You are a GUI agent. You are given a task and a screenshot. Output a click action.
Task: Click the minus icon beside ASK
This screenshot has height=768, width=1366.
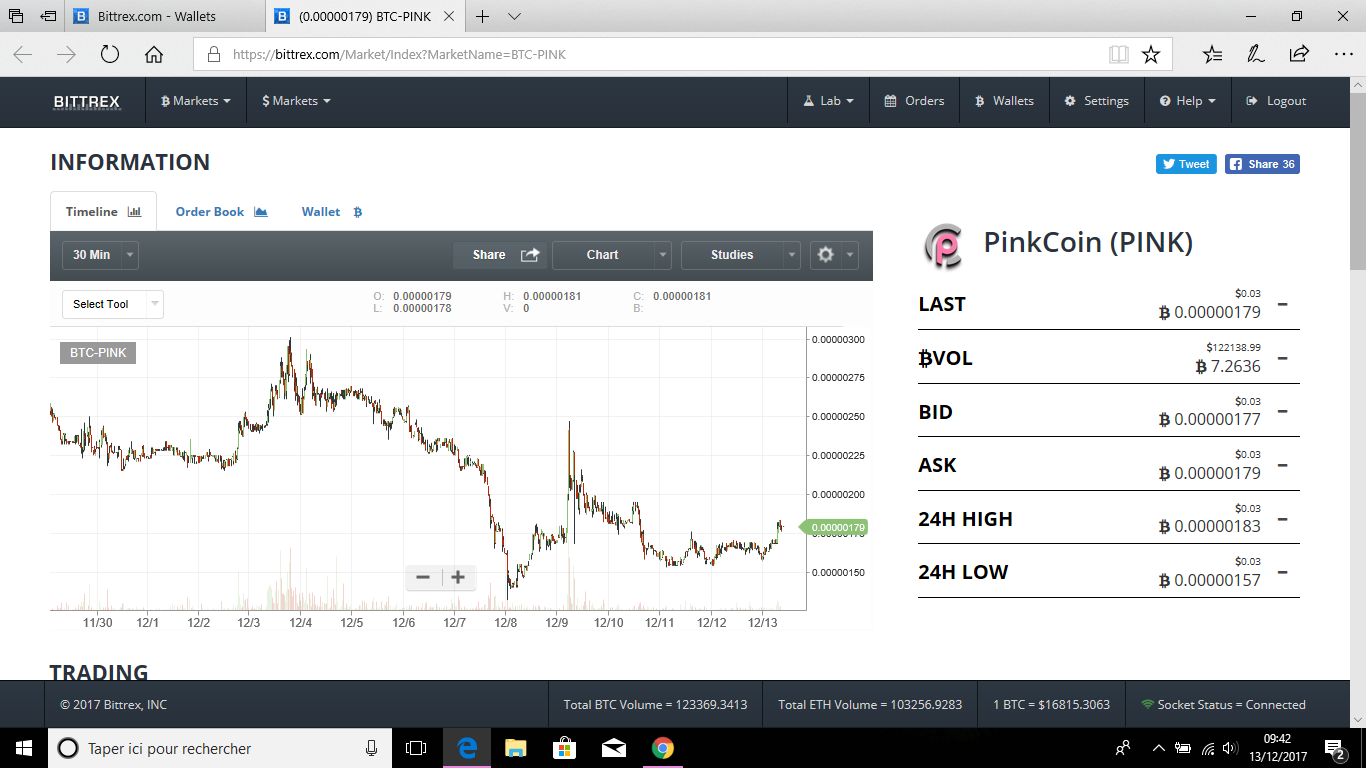pyautogui.click(x=1283, y=465)
